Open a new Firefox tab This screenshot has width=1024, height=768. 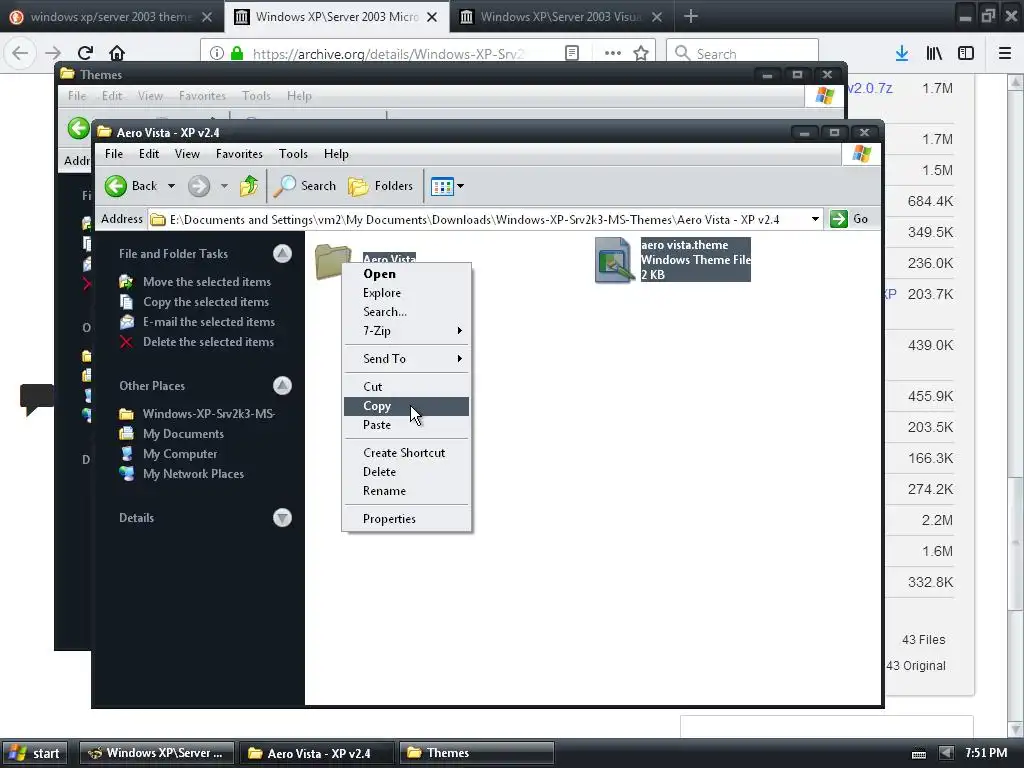pyautogui.click(x=690, y=16)
